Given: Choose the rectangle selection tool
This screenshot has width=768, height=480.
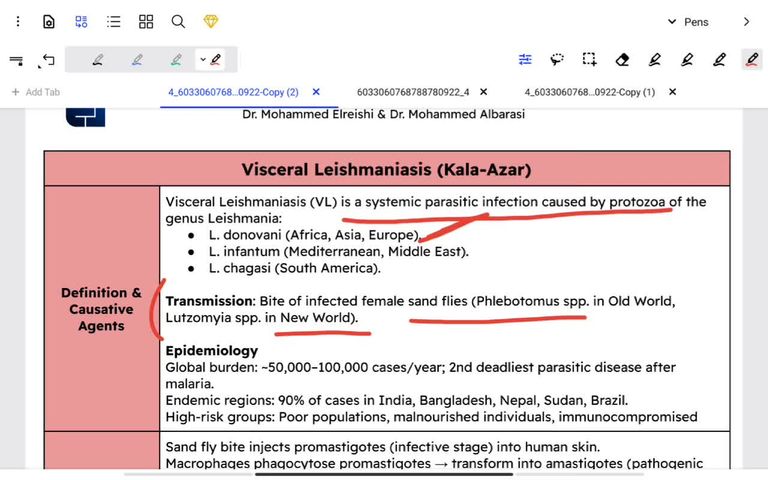Looking at the screenshot, I should point(590,60).
